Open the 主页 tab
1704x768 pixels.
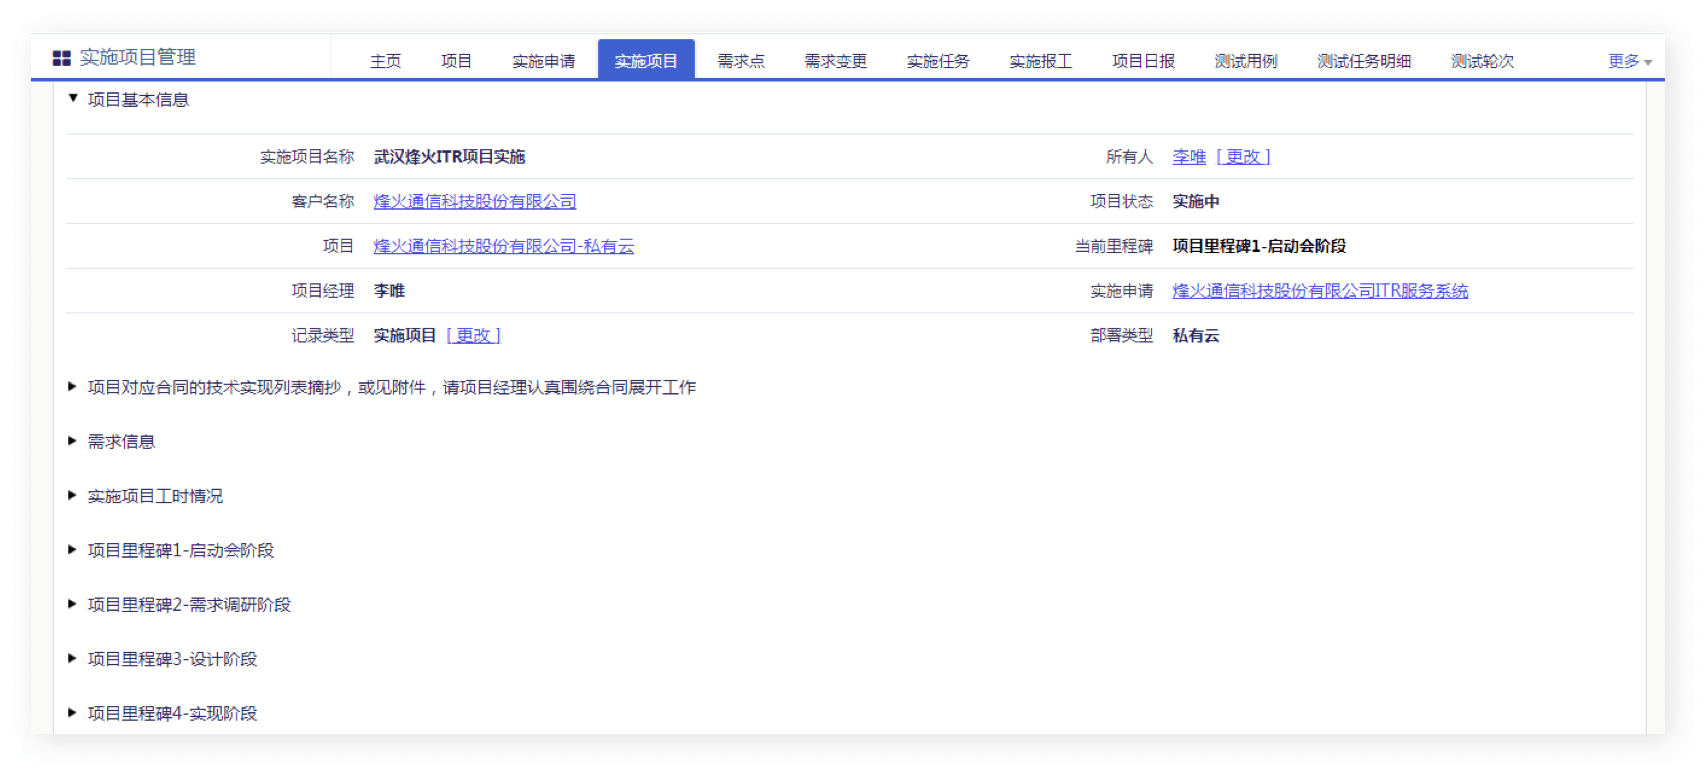point(386,61)
